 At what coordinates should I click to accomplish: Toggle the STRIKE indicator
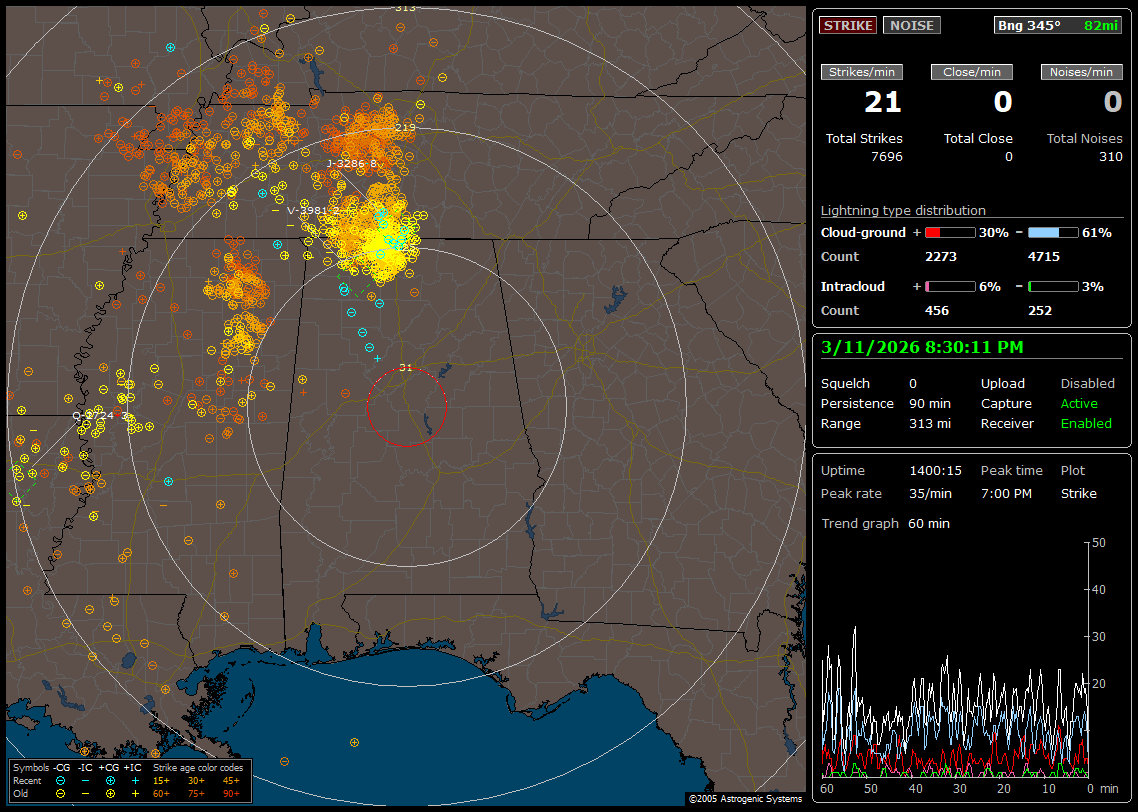[848, 25]
